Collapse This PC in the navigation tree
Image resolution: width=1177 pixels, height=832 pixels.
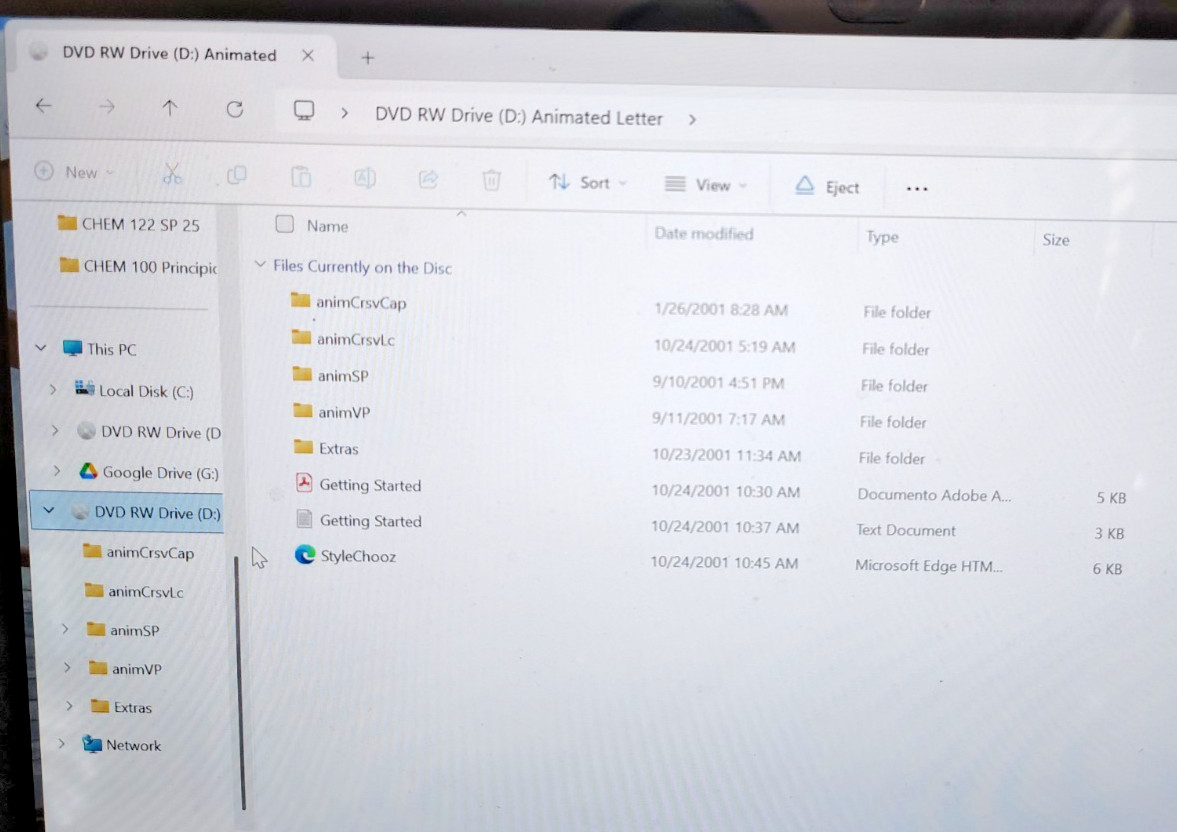click(x=41, y=347)
